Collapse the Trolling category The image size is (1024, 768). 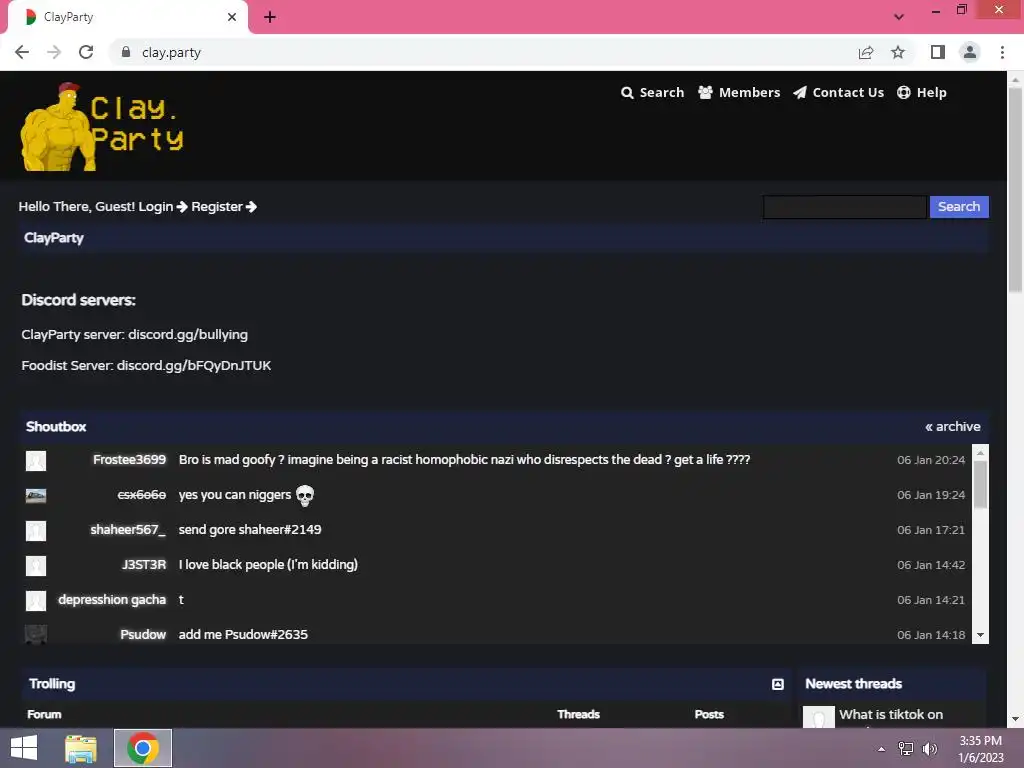777,684
